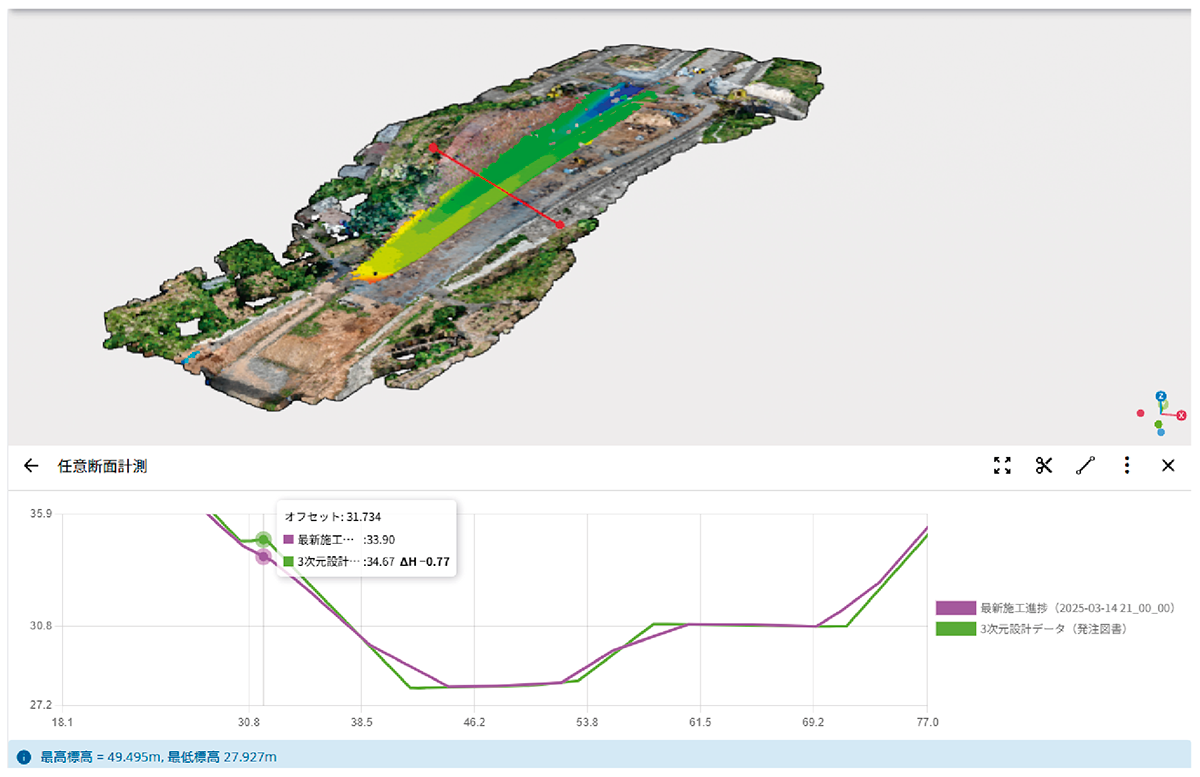Screen dimensions: 1200x777
Task: Click the purple progress data point marker
Action: [263, 557]
